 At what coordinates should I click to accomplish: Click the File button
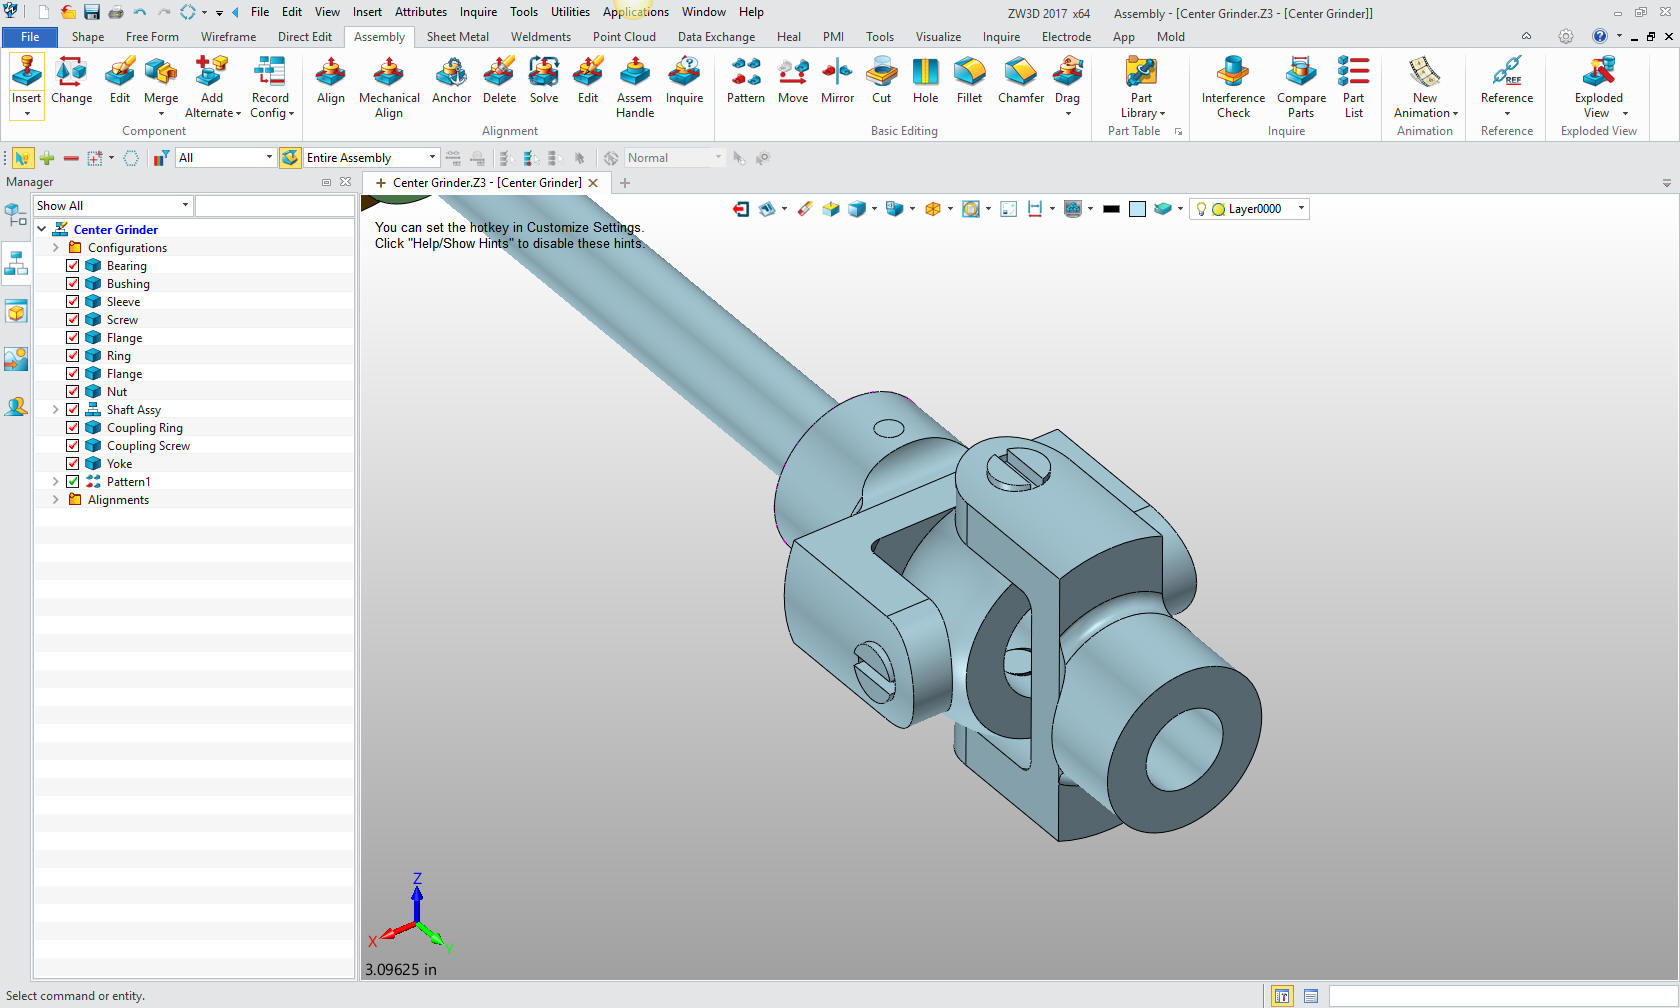tap(30, 37)
